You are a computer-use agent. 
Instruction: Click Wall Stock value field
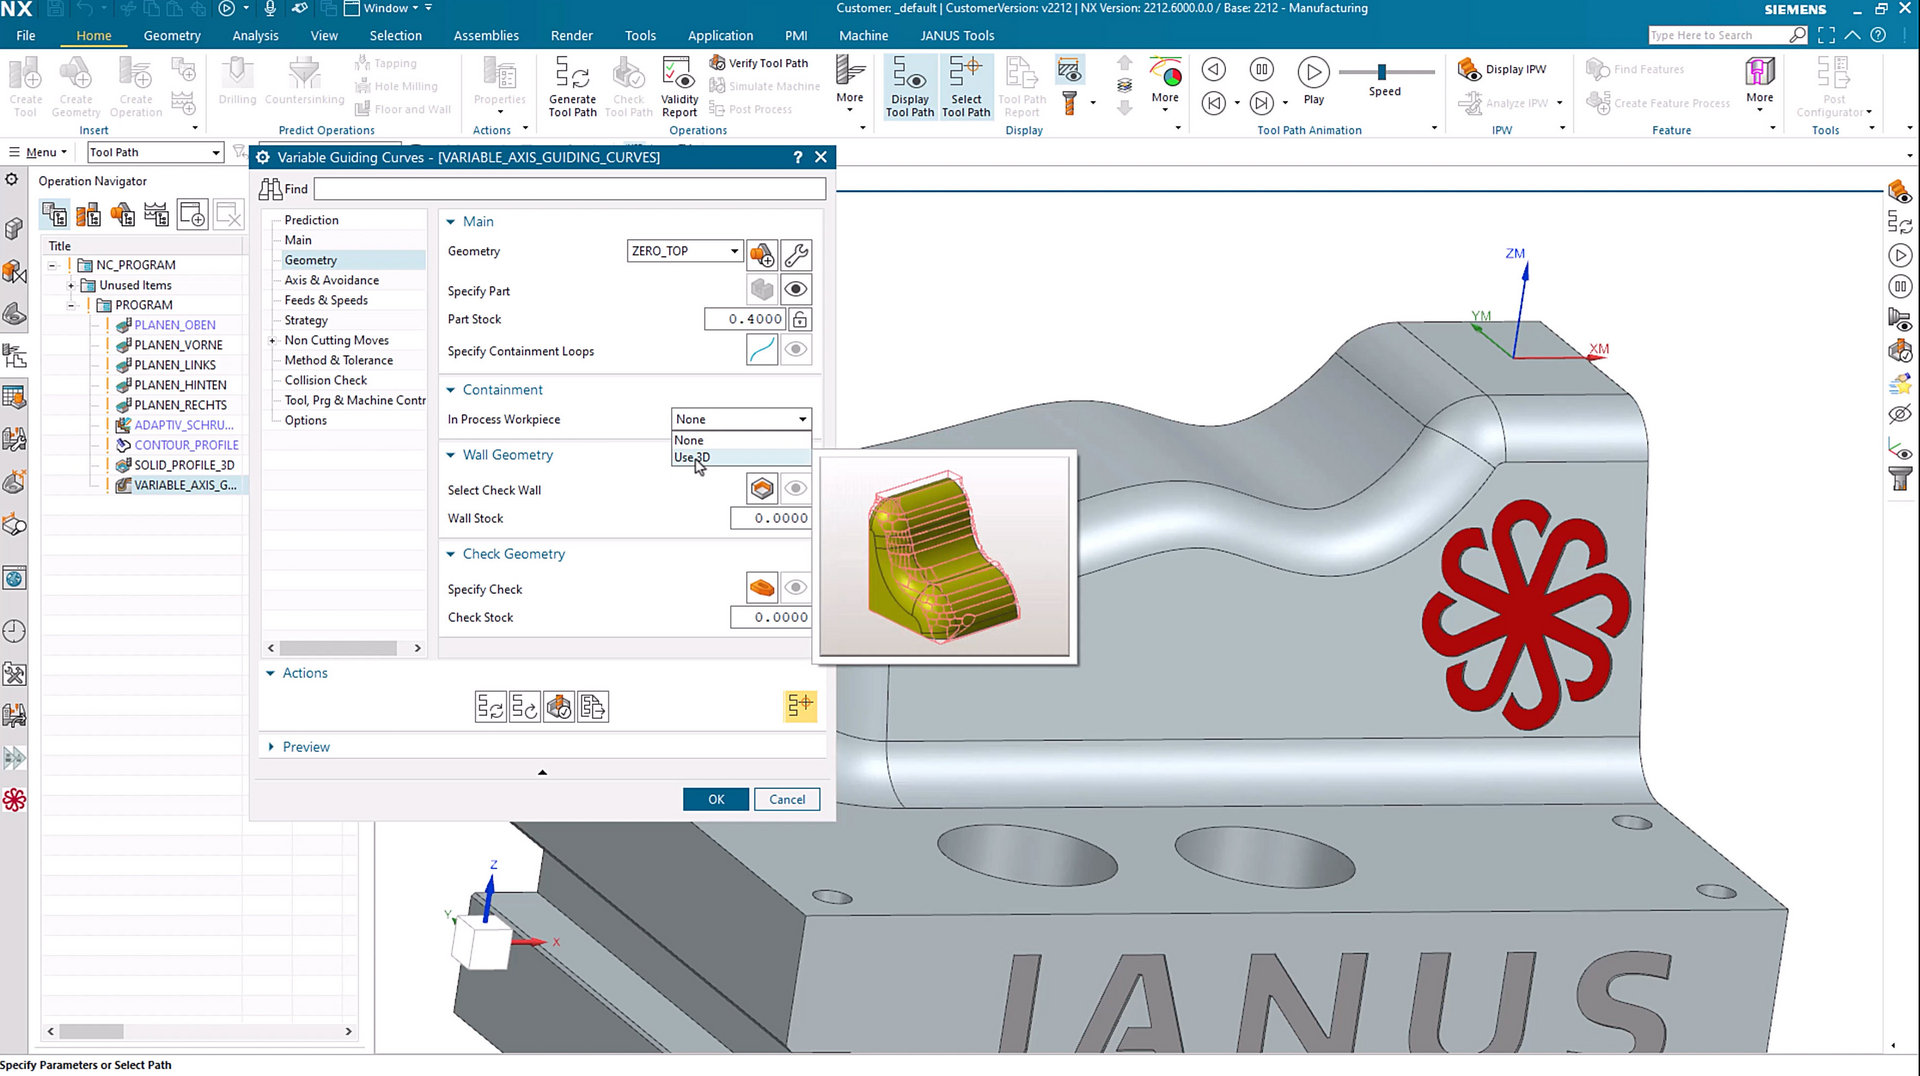pyautogui.click(x=770, y=518)
